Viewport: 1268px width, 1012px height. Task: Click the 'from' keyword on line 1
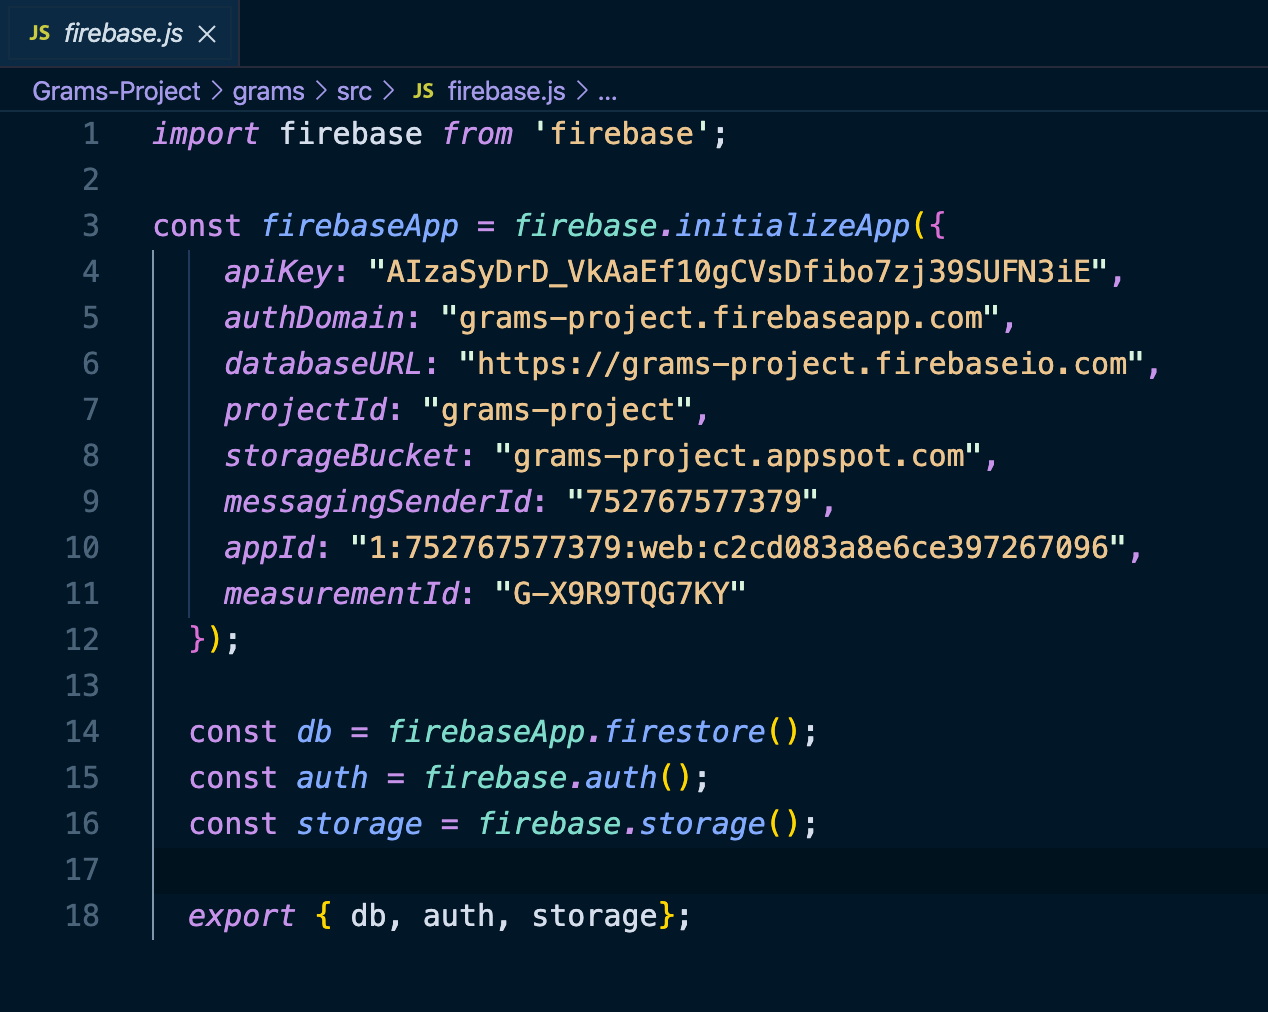[x=477, y=134]
